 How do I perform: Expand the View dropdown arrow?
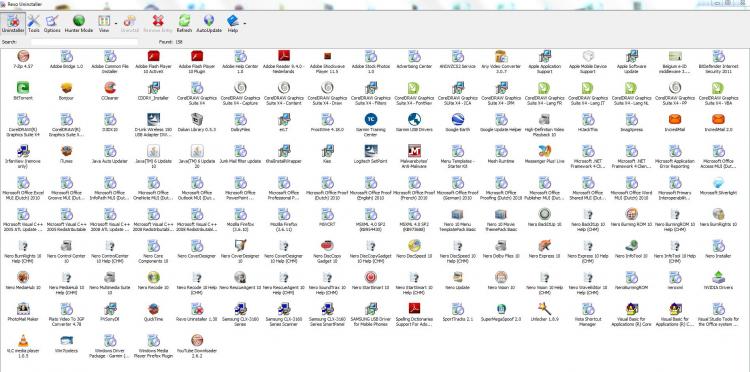coord(116,22)
